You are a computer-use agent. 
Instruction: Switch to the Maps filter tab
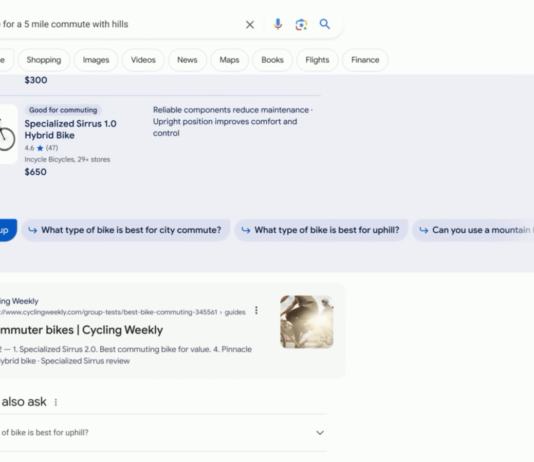coord(230,60)
